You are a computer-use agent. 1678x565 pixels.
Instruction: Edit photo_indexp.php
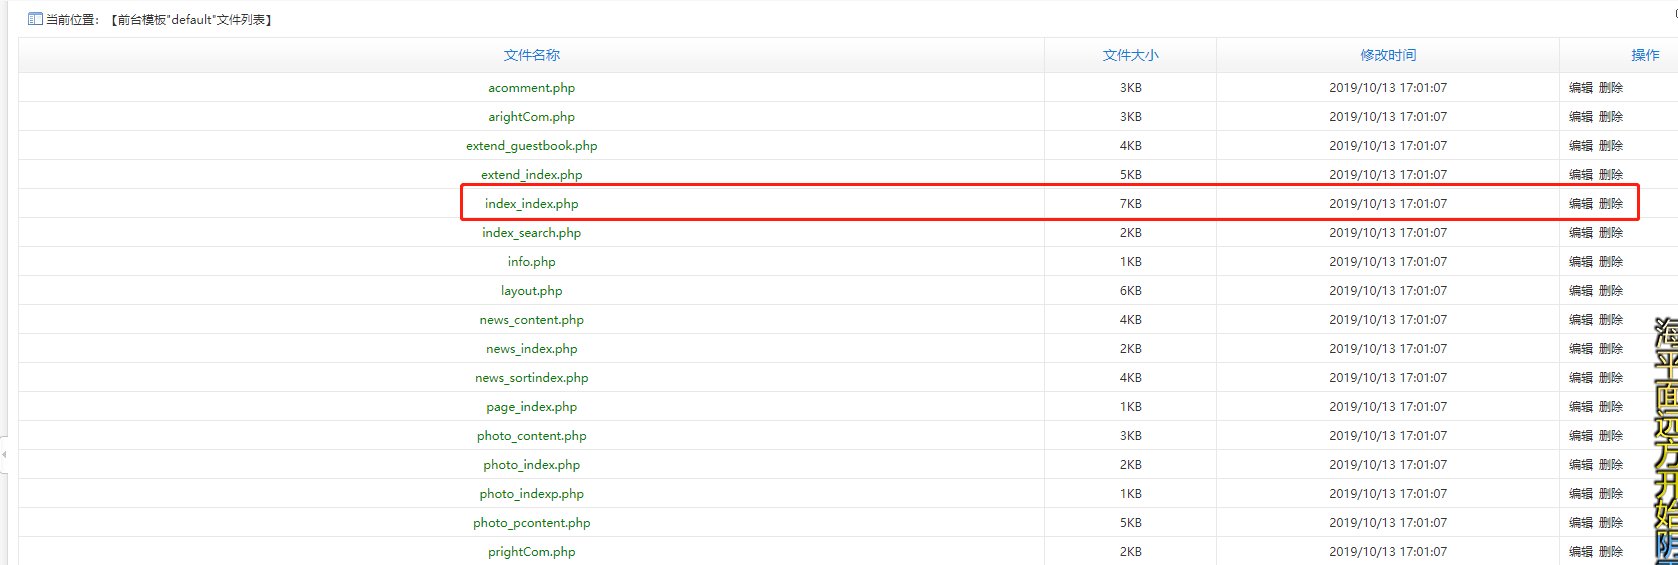click(x=1580, y=494)
